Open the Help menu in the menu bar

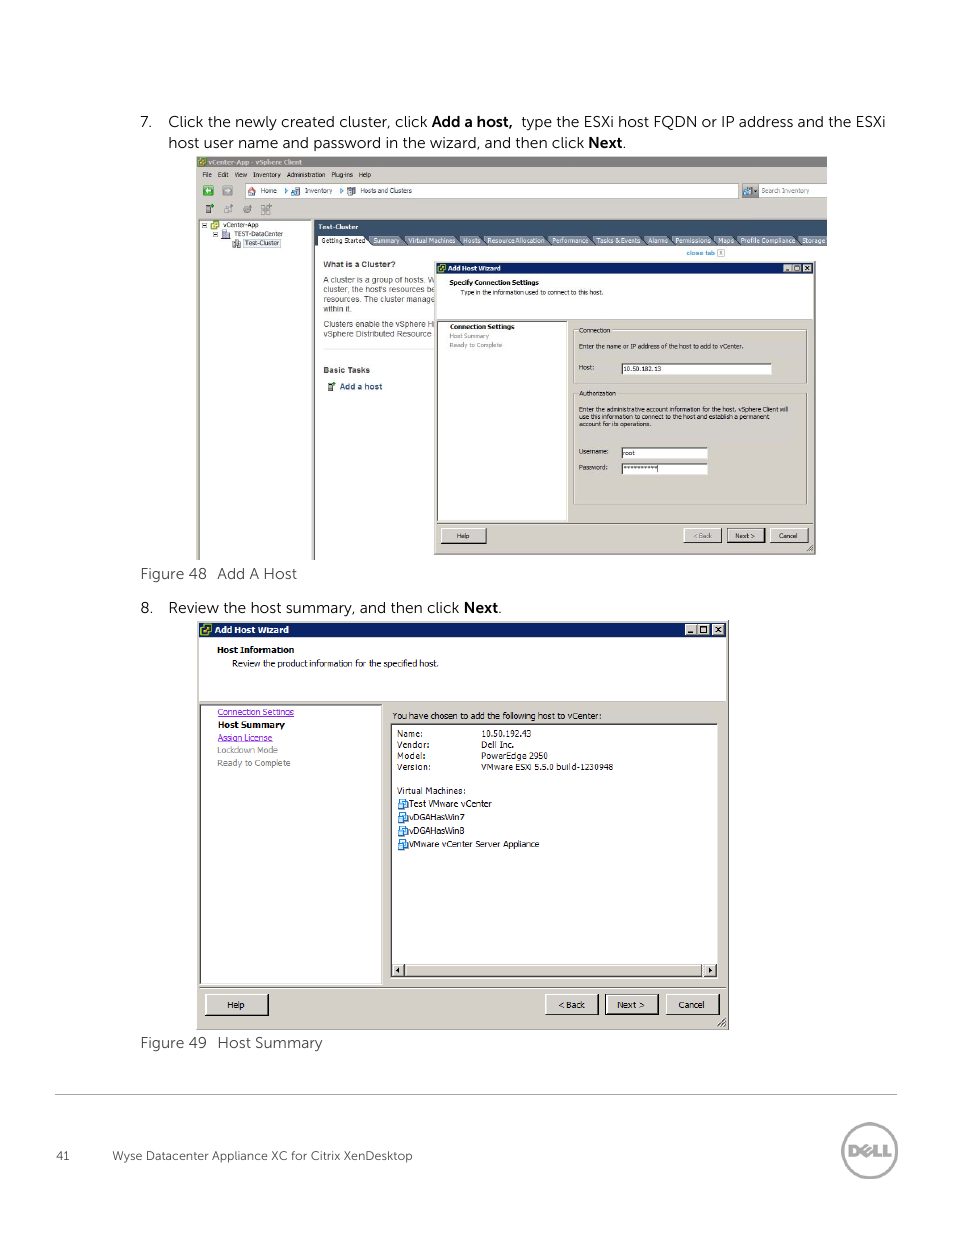(365, 175)
